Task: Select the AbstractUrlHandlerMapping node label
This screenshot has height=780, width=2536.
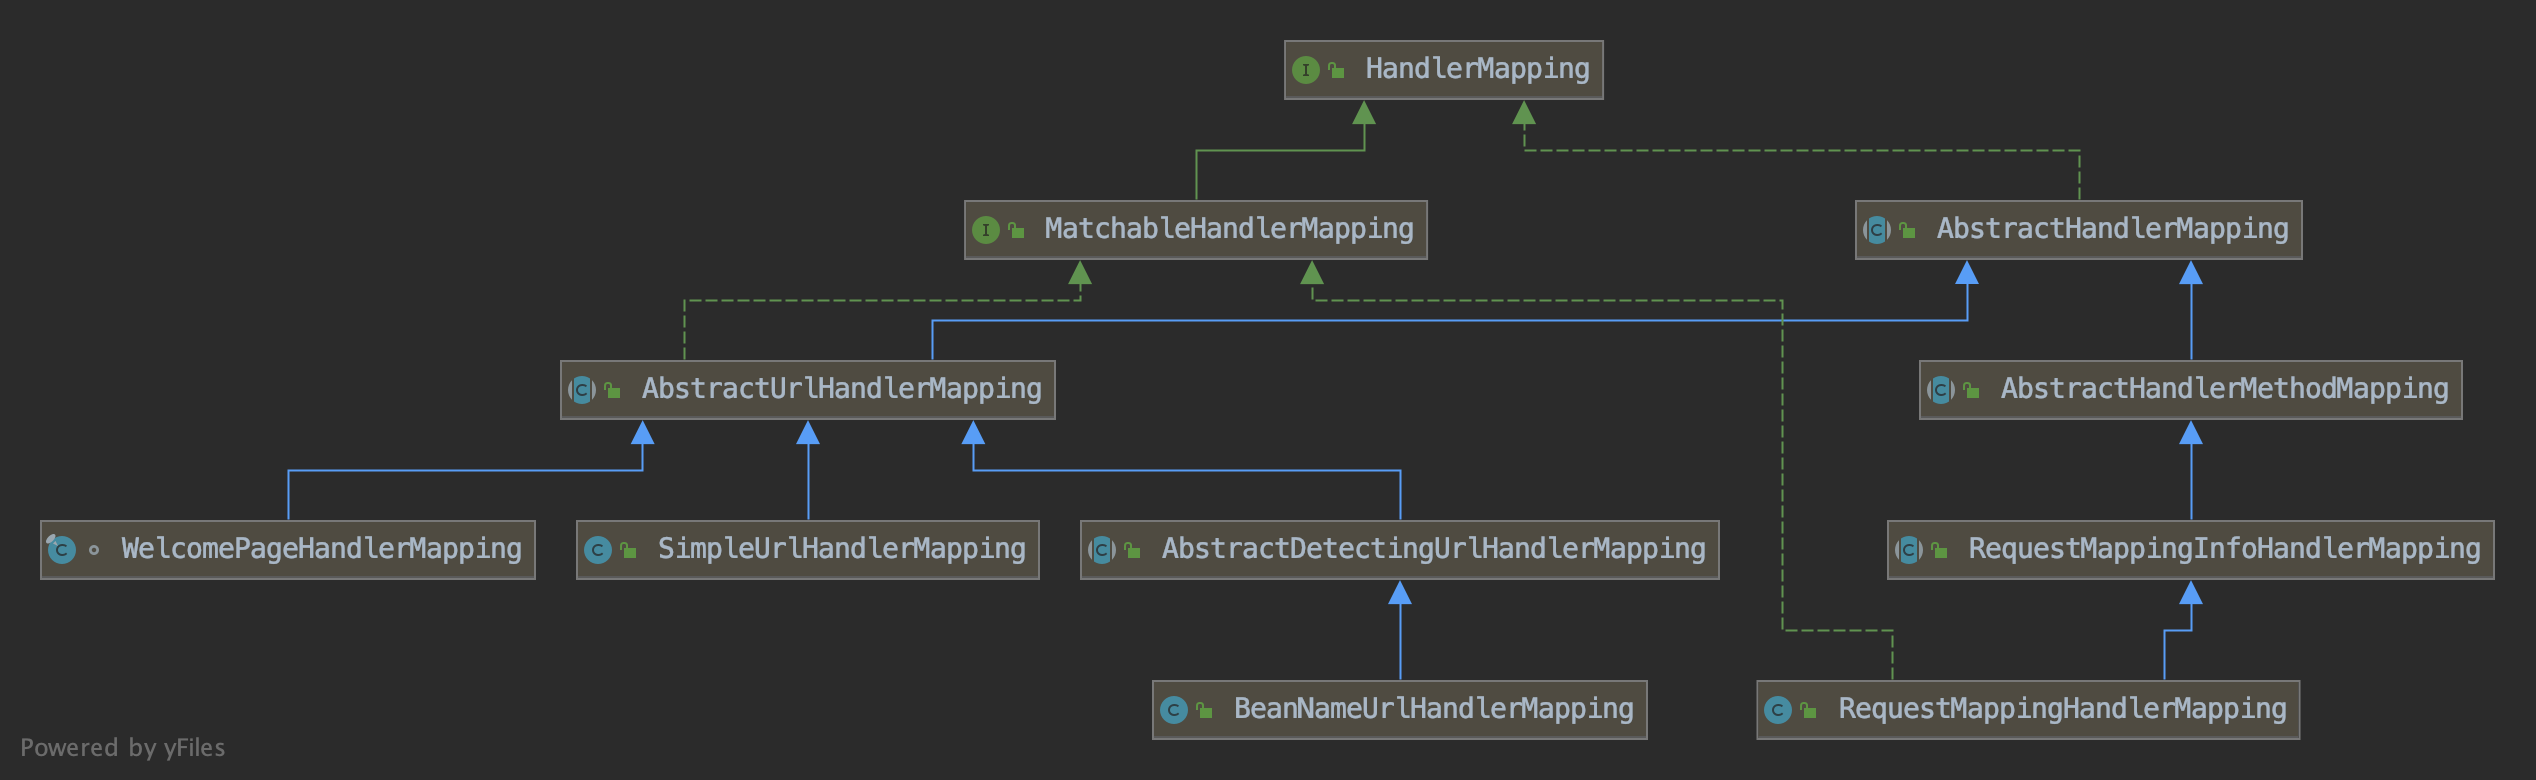Action: (x=841, y=389)
